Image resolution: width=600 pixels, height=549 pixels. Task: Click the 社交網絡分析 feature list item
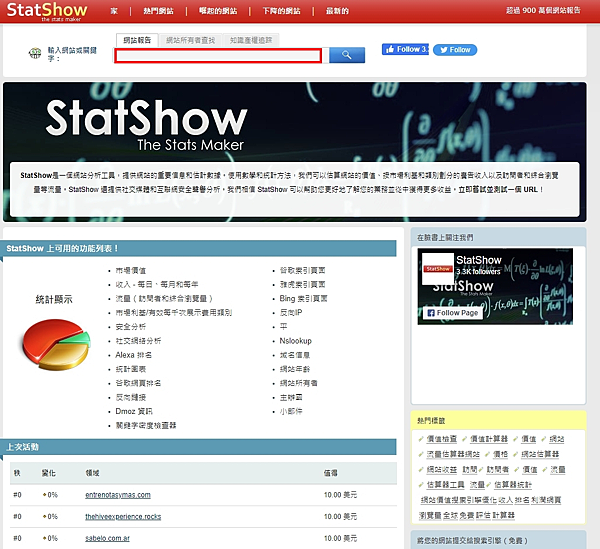[138, 341]
